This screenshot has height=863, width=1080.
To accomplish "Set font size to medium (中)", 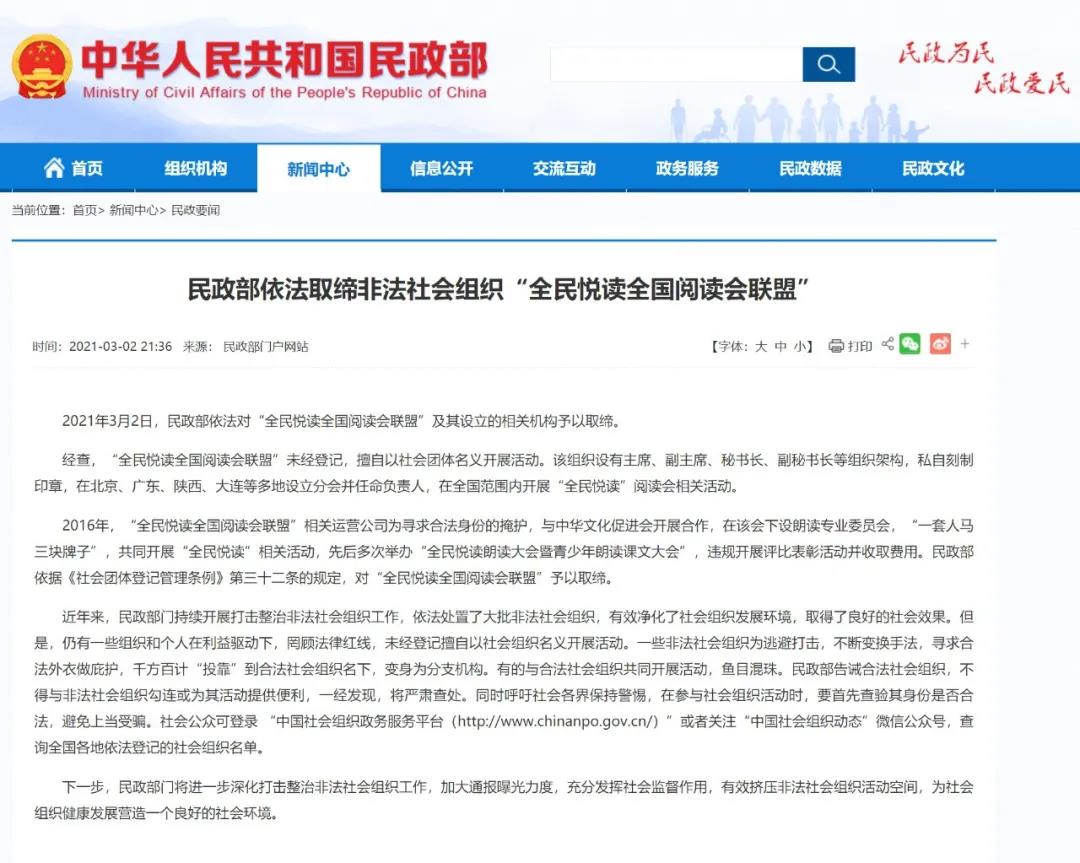I will (x=781, y=346).
